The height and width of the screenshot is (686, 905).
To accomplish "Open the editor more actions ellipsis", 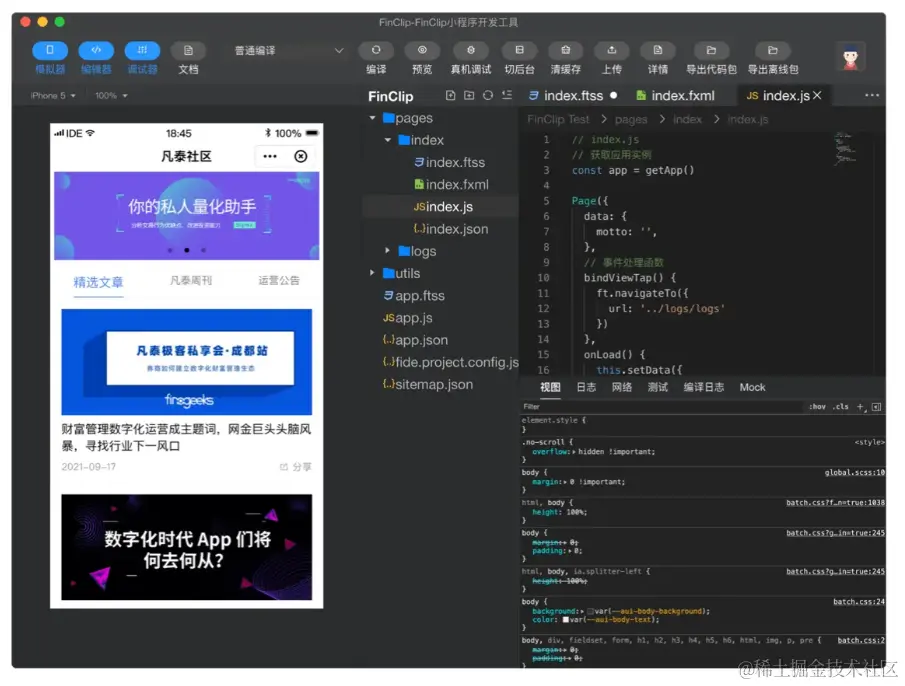I will pyautogui.click(x=872, y=95).
